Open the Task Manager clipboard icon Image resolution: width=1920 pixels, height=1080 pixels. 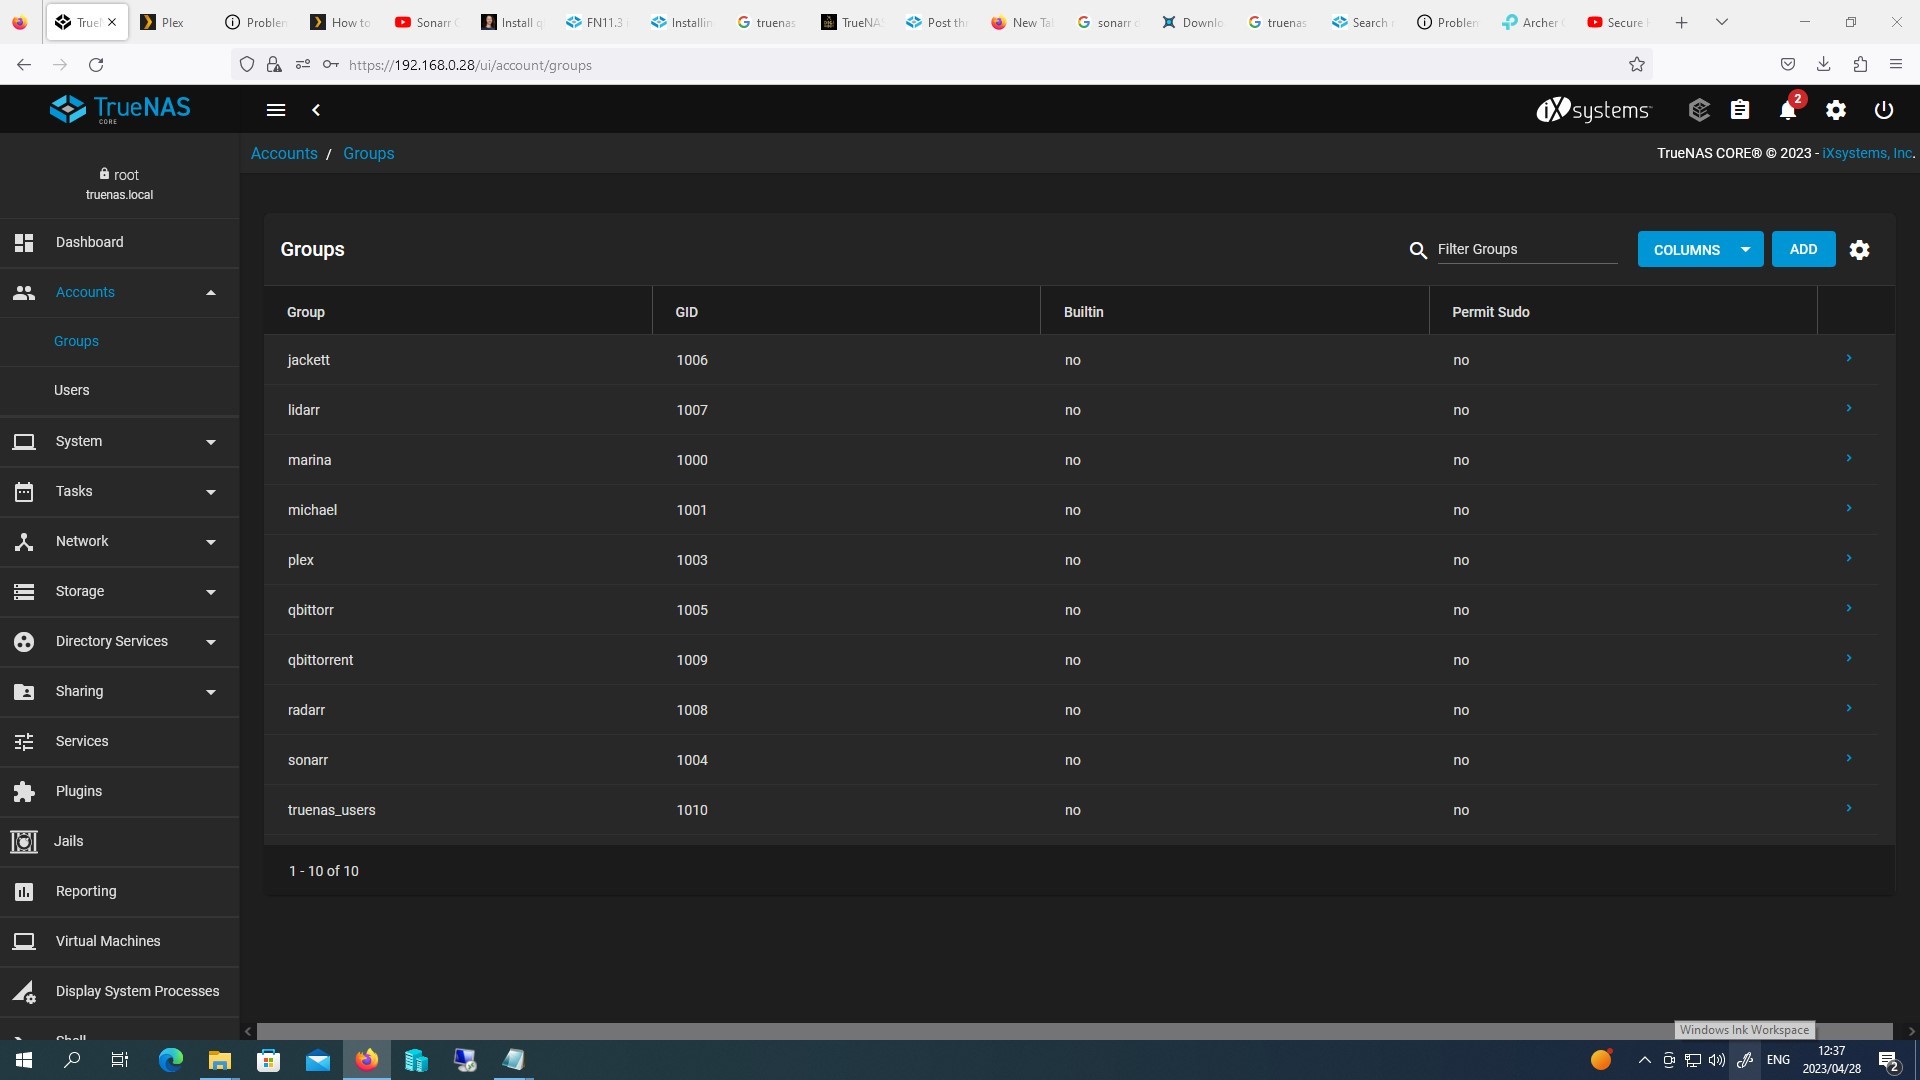(1740, 110)
